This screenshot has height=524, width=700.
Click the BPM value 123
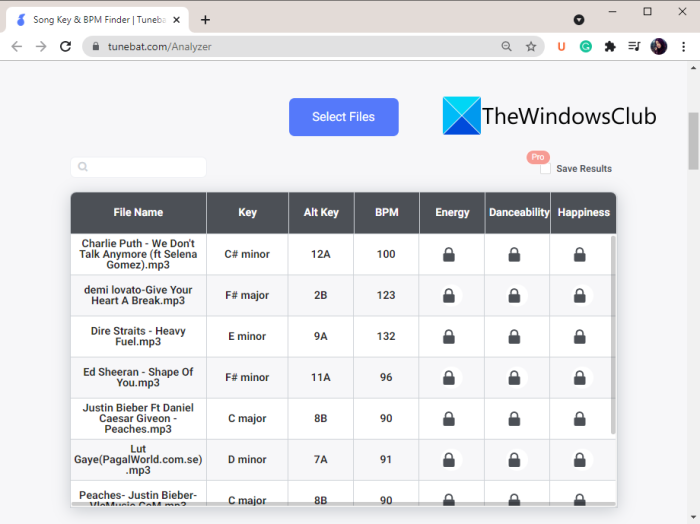386,295
